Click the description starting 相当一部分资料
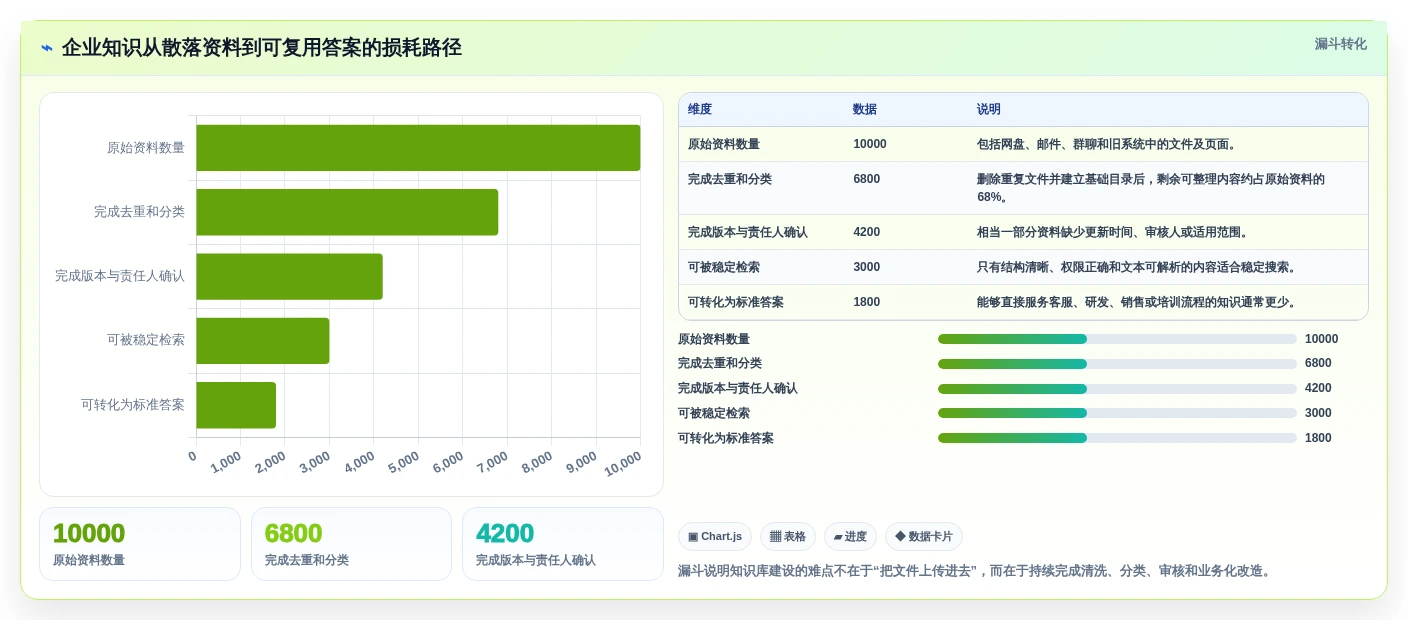 click(1115, 232)
